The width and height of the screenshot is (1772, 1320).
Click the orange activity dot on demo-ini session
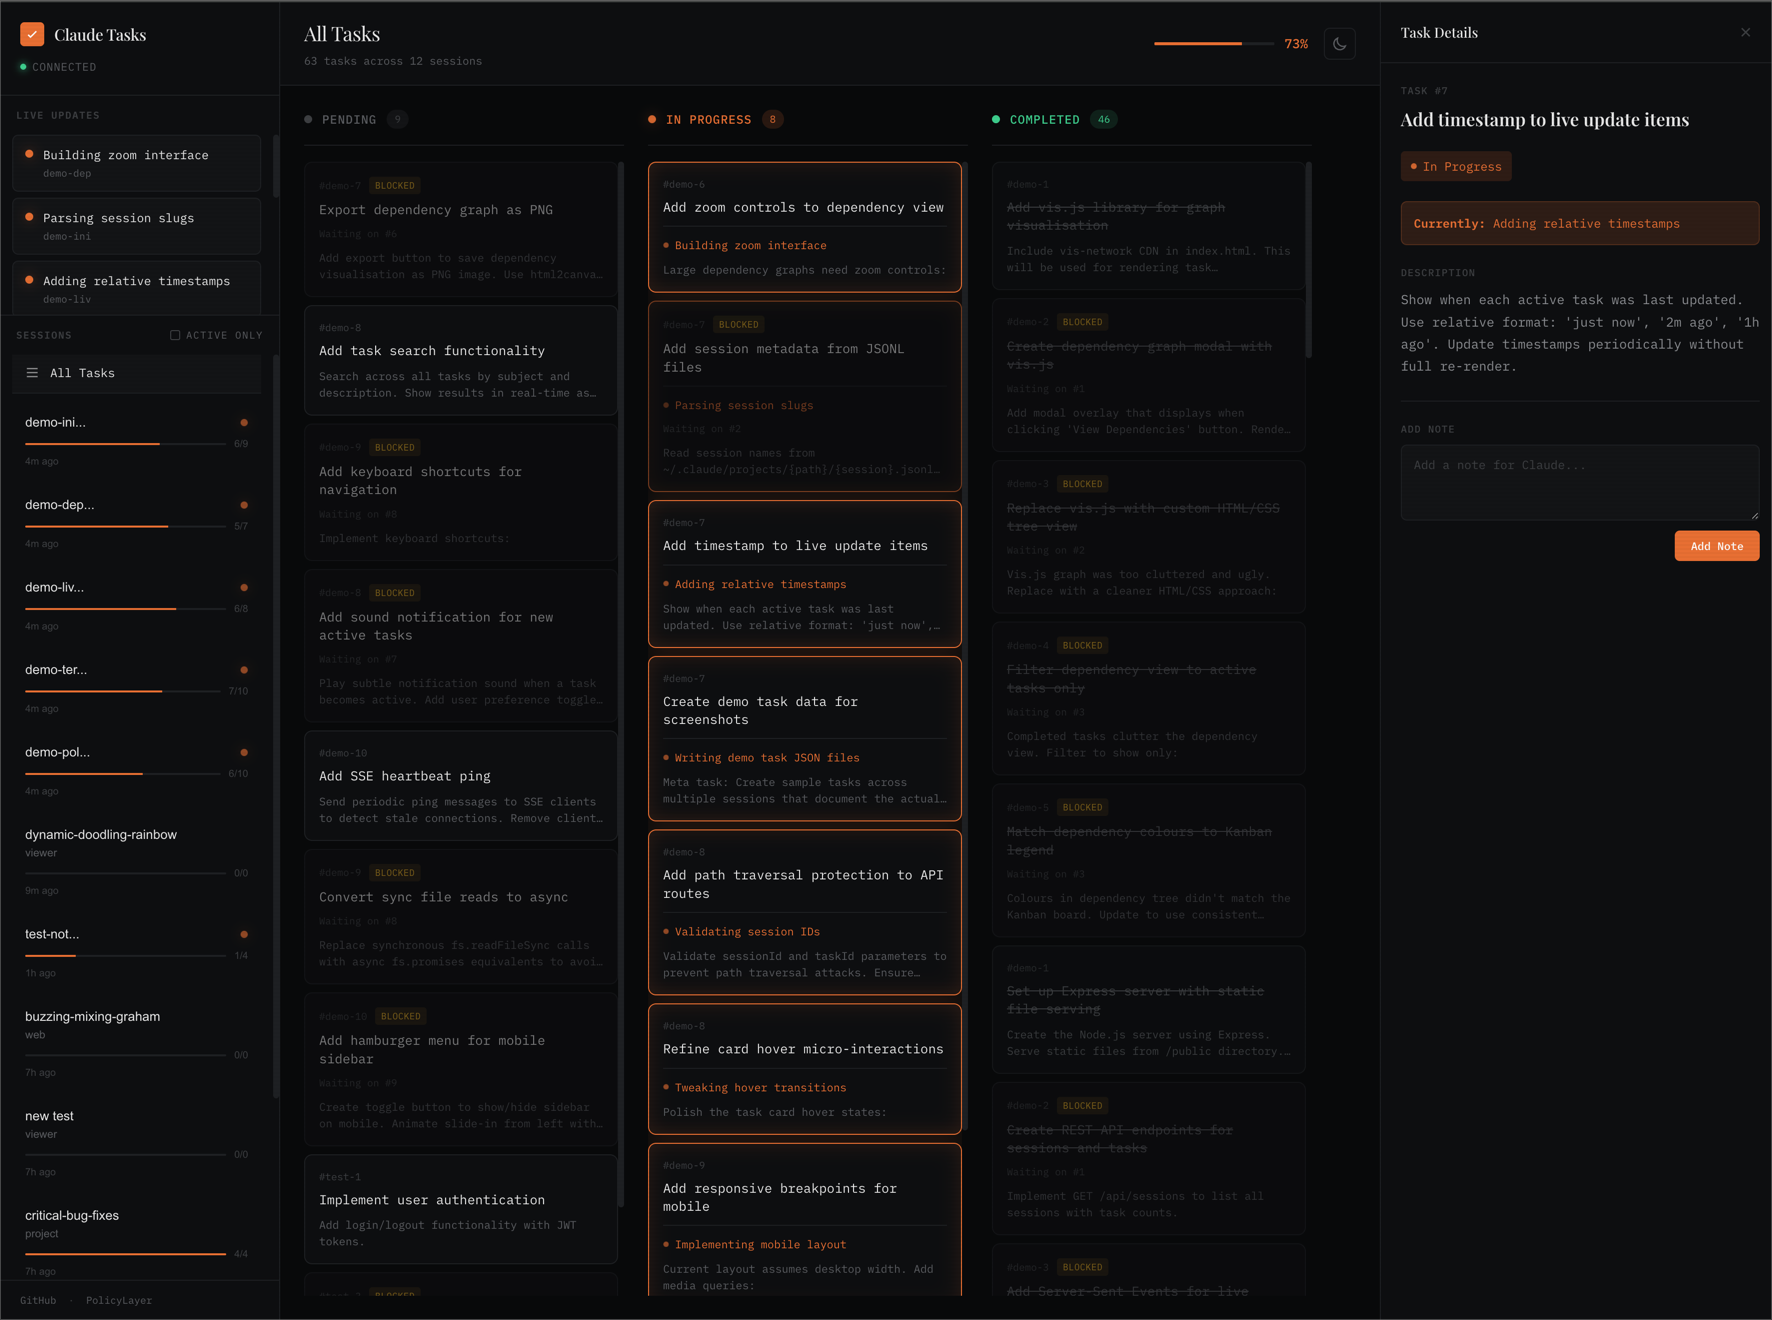click(243, 422)
